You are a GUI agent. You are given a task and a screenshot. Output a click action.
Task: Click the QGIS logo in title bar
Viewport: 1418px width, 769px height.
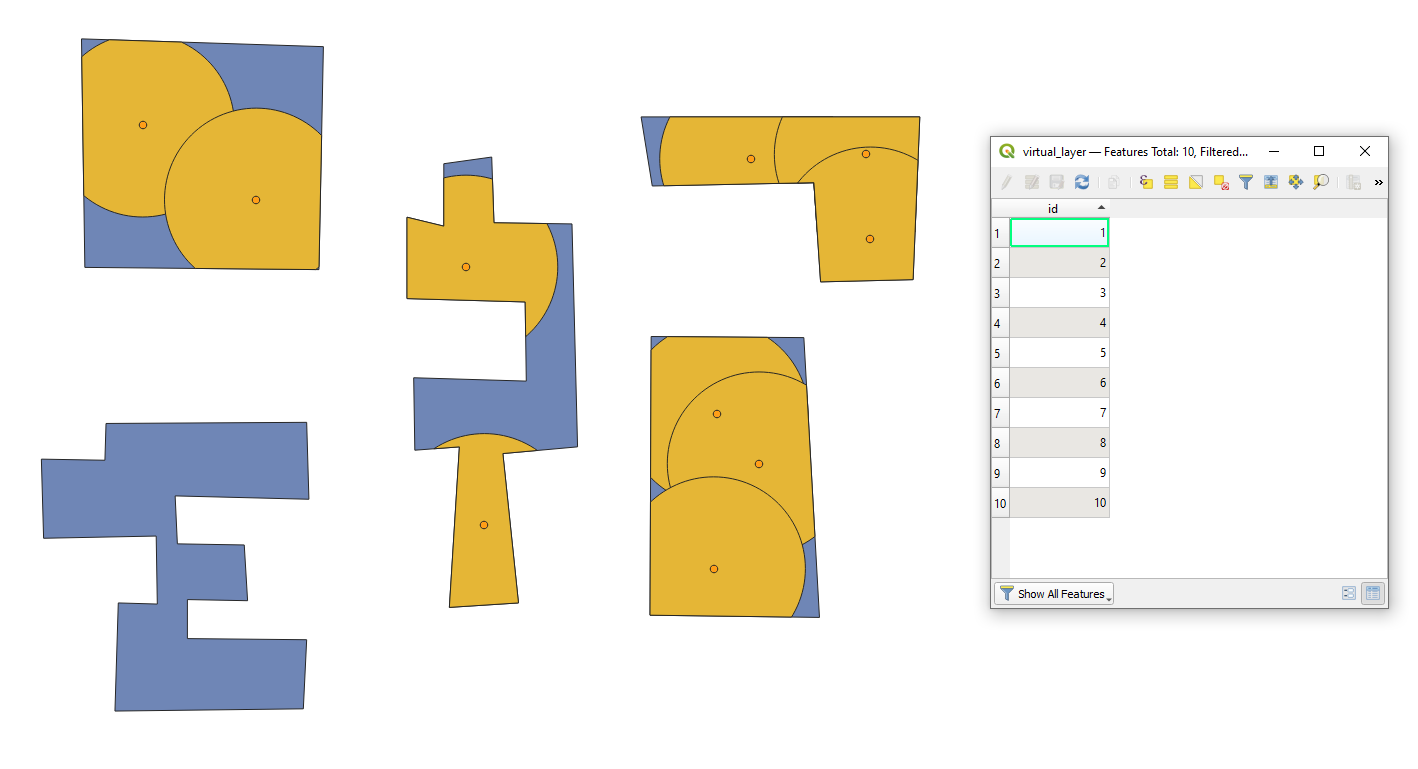1007,151
